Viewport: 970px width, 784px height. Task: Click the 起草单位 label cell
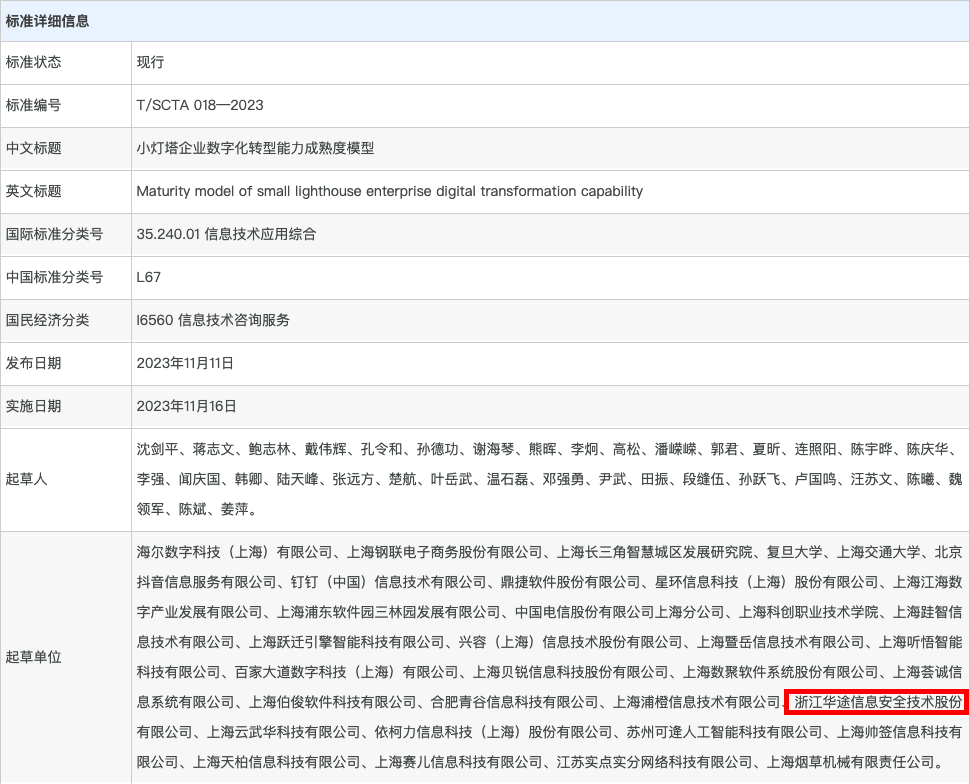tap(34, 657)
